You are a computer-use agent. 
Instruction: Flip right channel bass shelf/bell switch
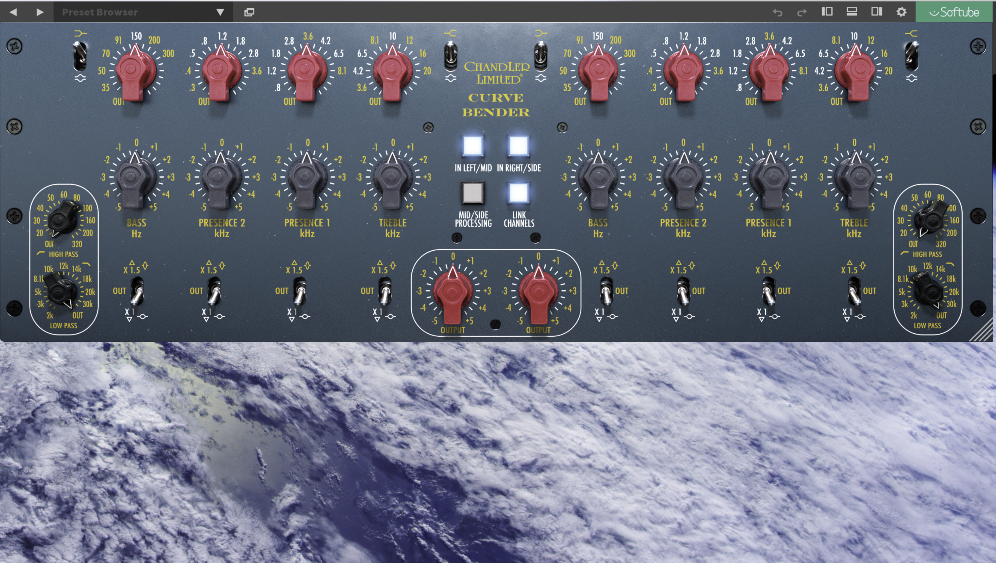click(x=541, y=56)
